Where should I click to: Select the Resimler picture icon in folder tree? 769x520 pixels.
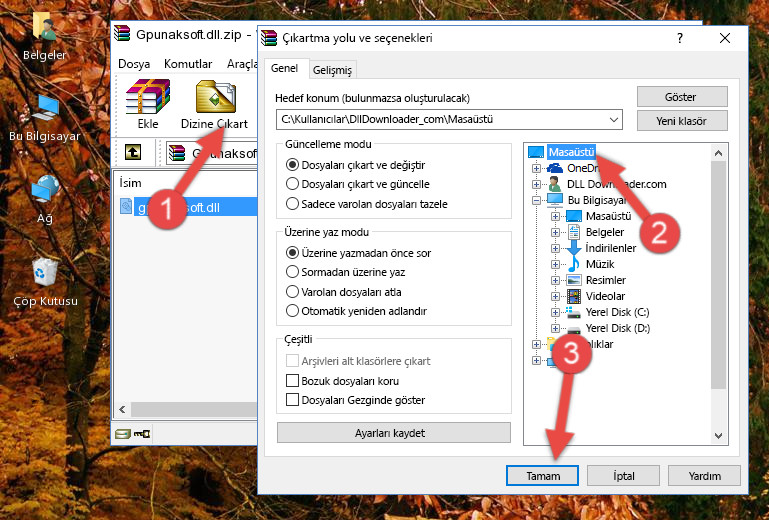click(x=574, y=280)
